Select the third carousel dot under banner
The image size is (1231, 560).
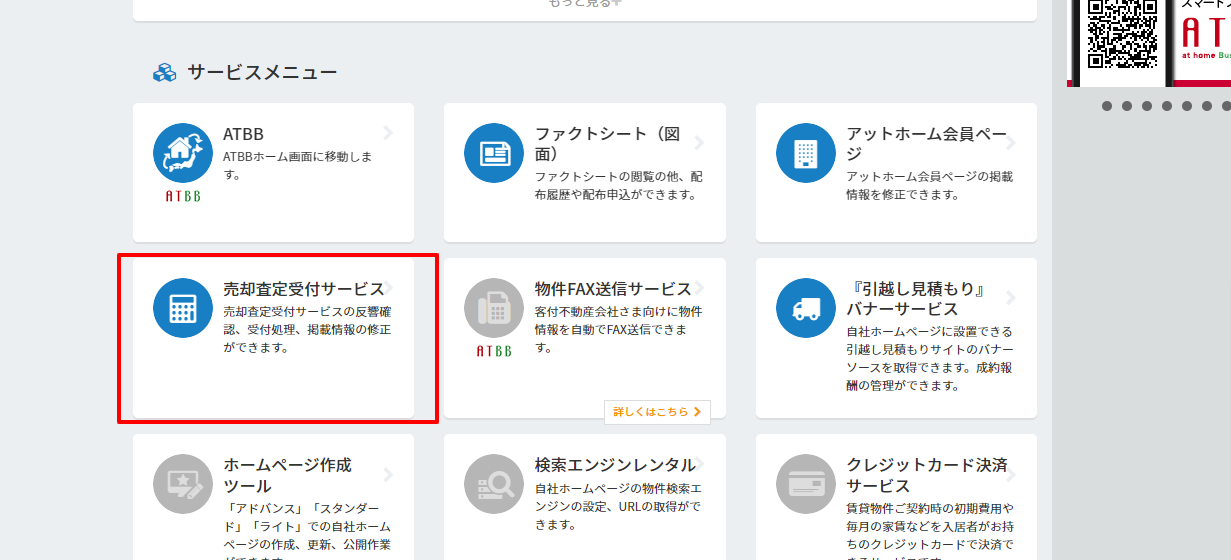pyautogui.click(x=1147, y=106)
